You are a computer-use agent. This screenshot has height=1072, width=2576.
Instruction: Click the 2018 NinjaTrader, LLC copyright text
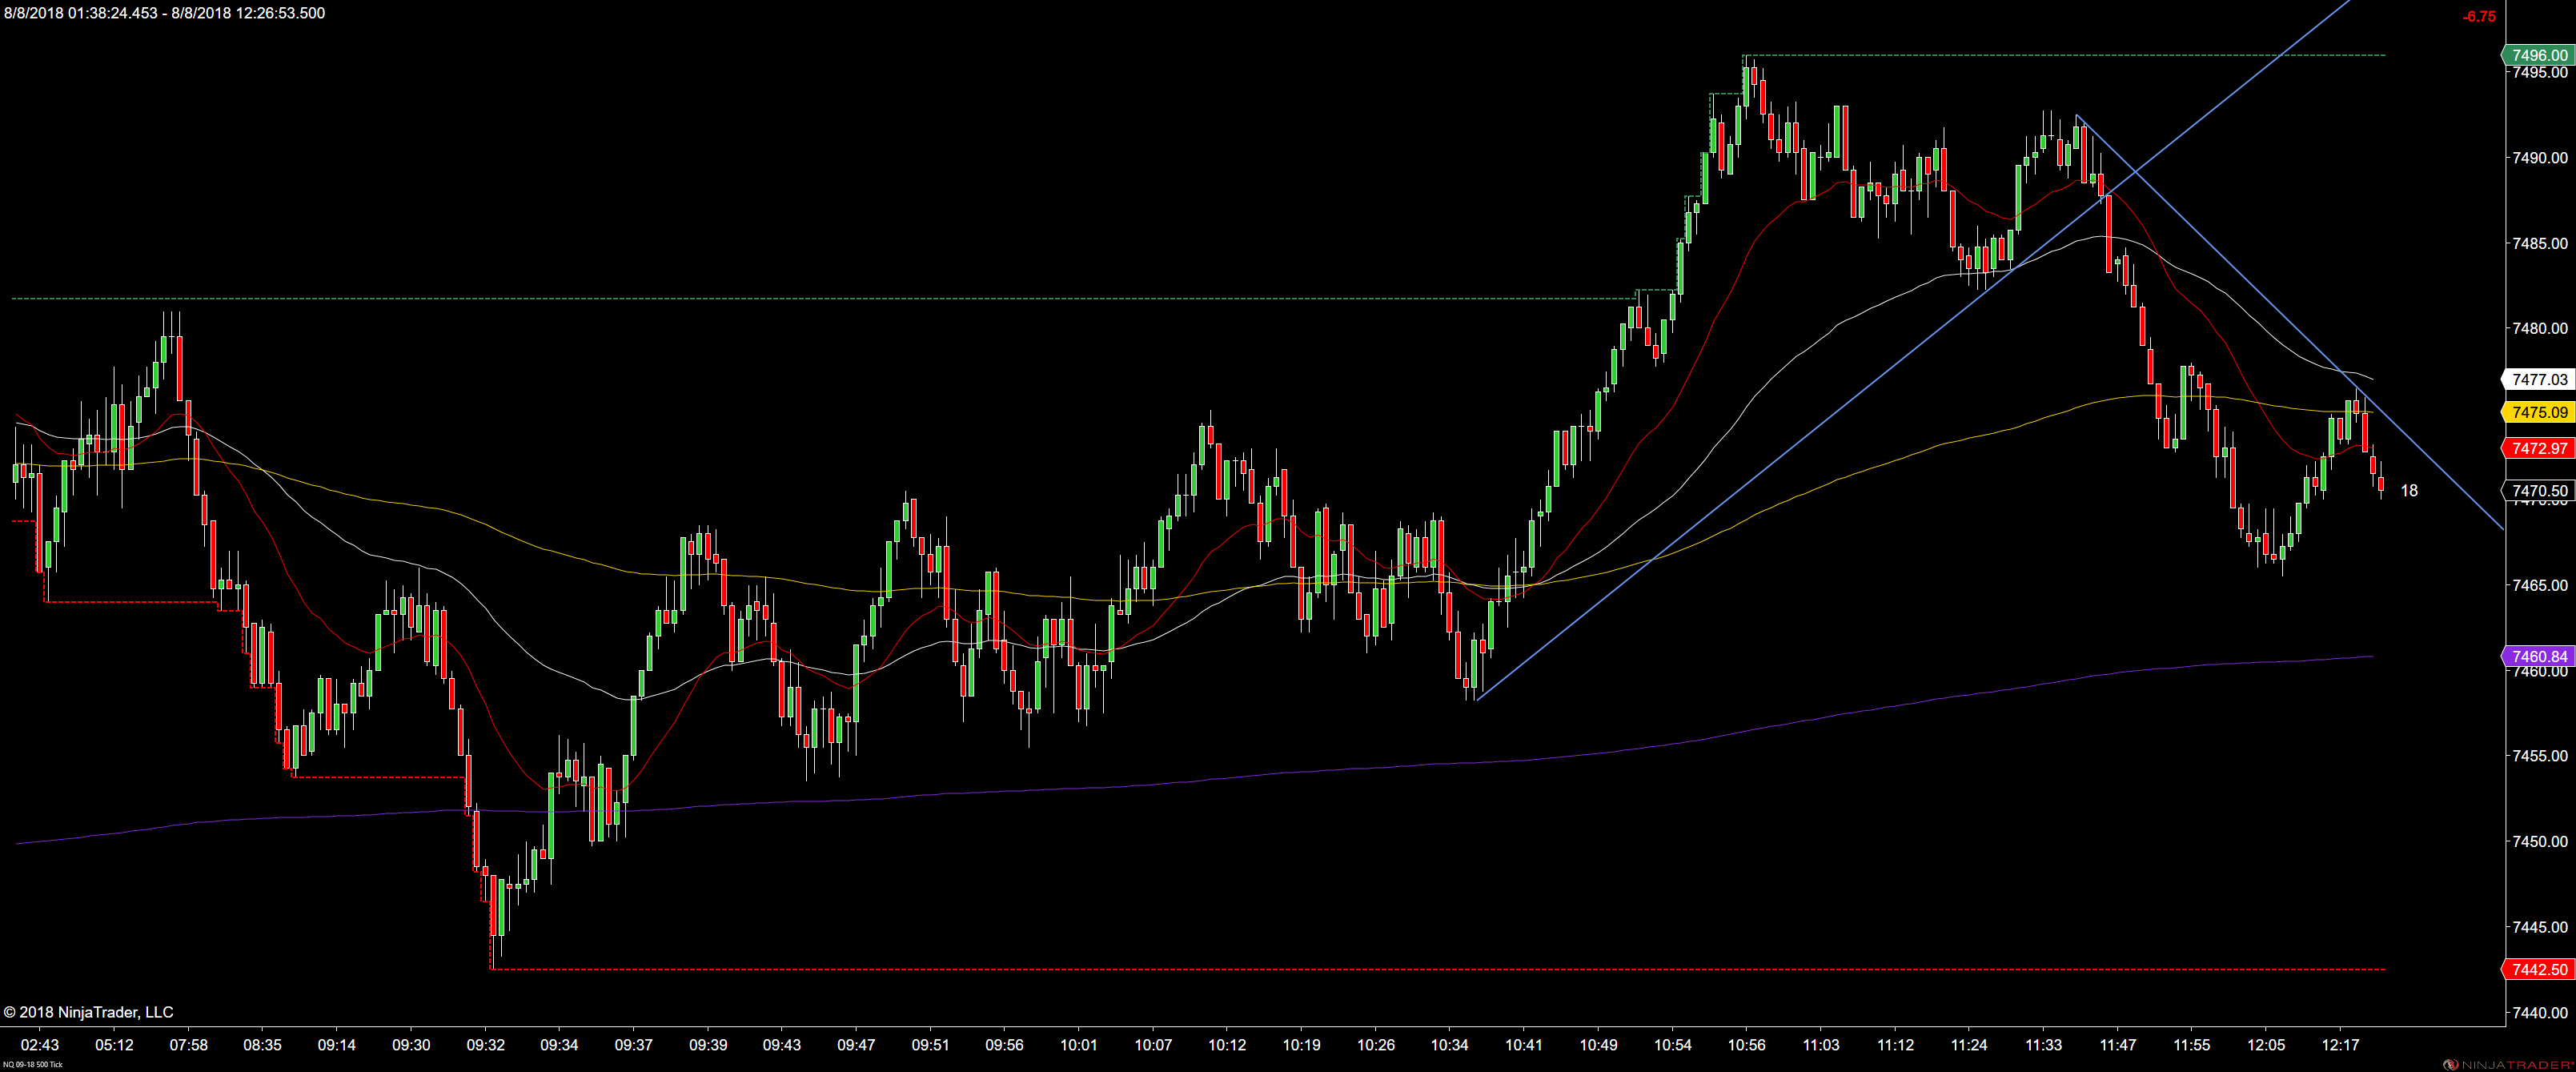[88, 1012]
